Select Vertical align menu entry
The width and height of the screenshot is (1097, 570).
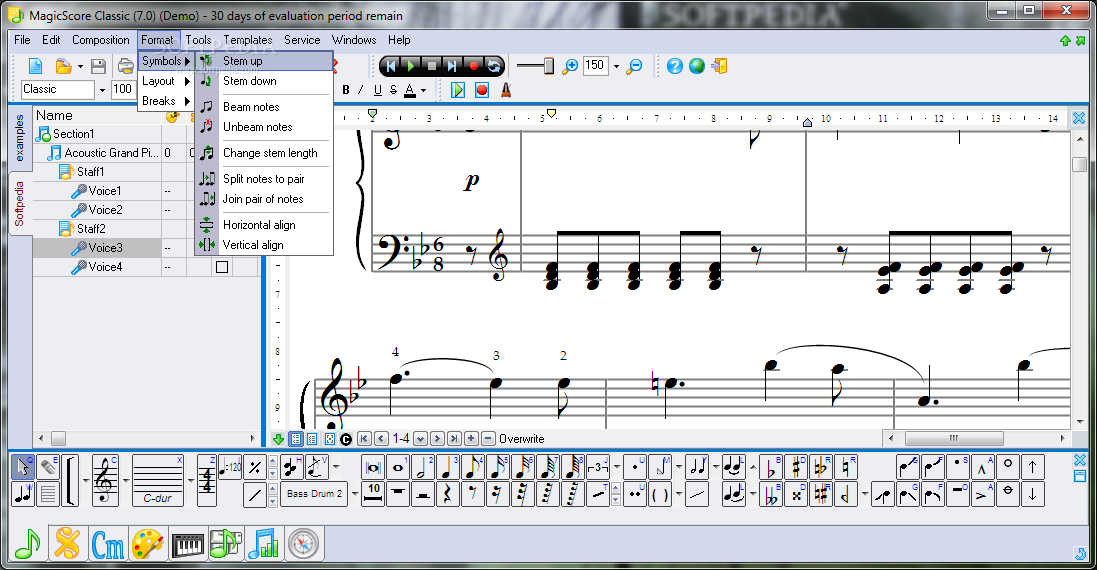click(x=263, y=245)
